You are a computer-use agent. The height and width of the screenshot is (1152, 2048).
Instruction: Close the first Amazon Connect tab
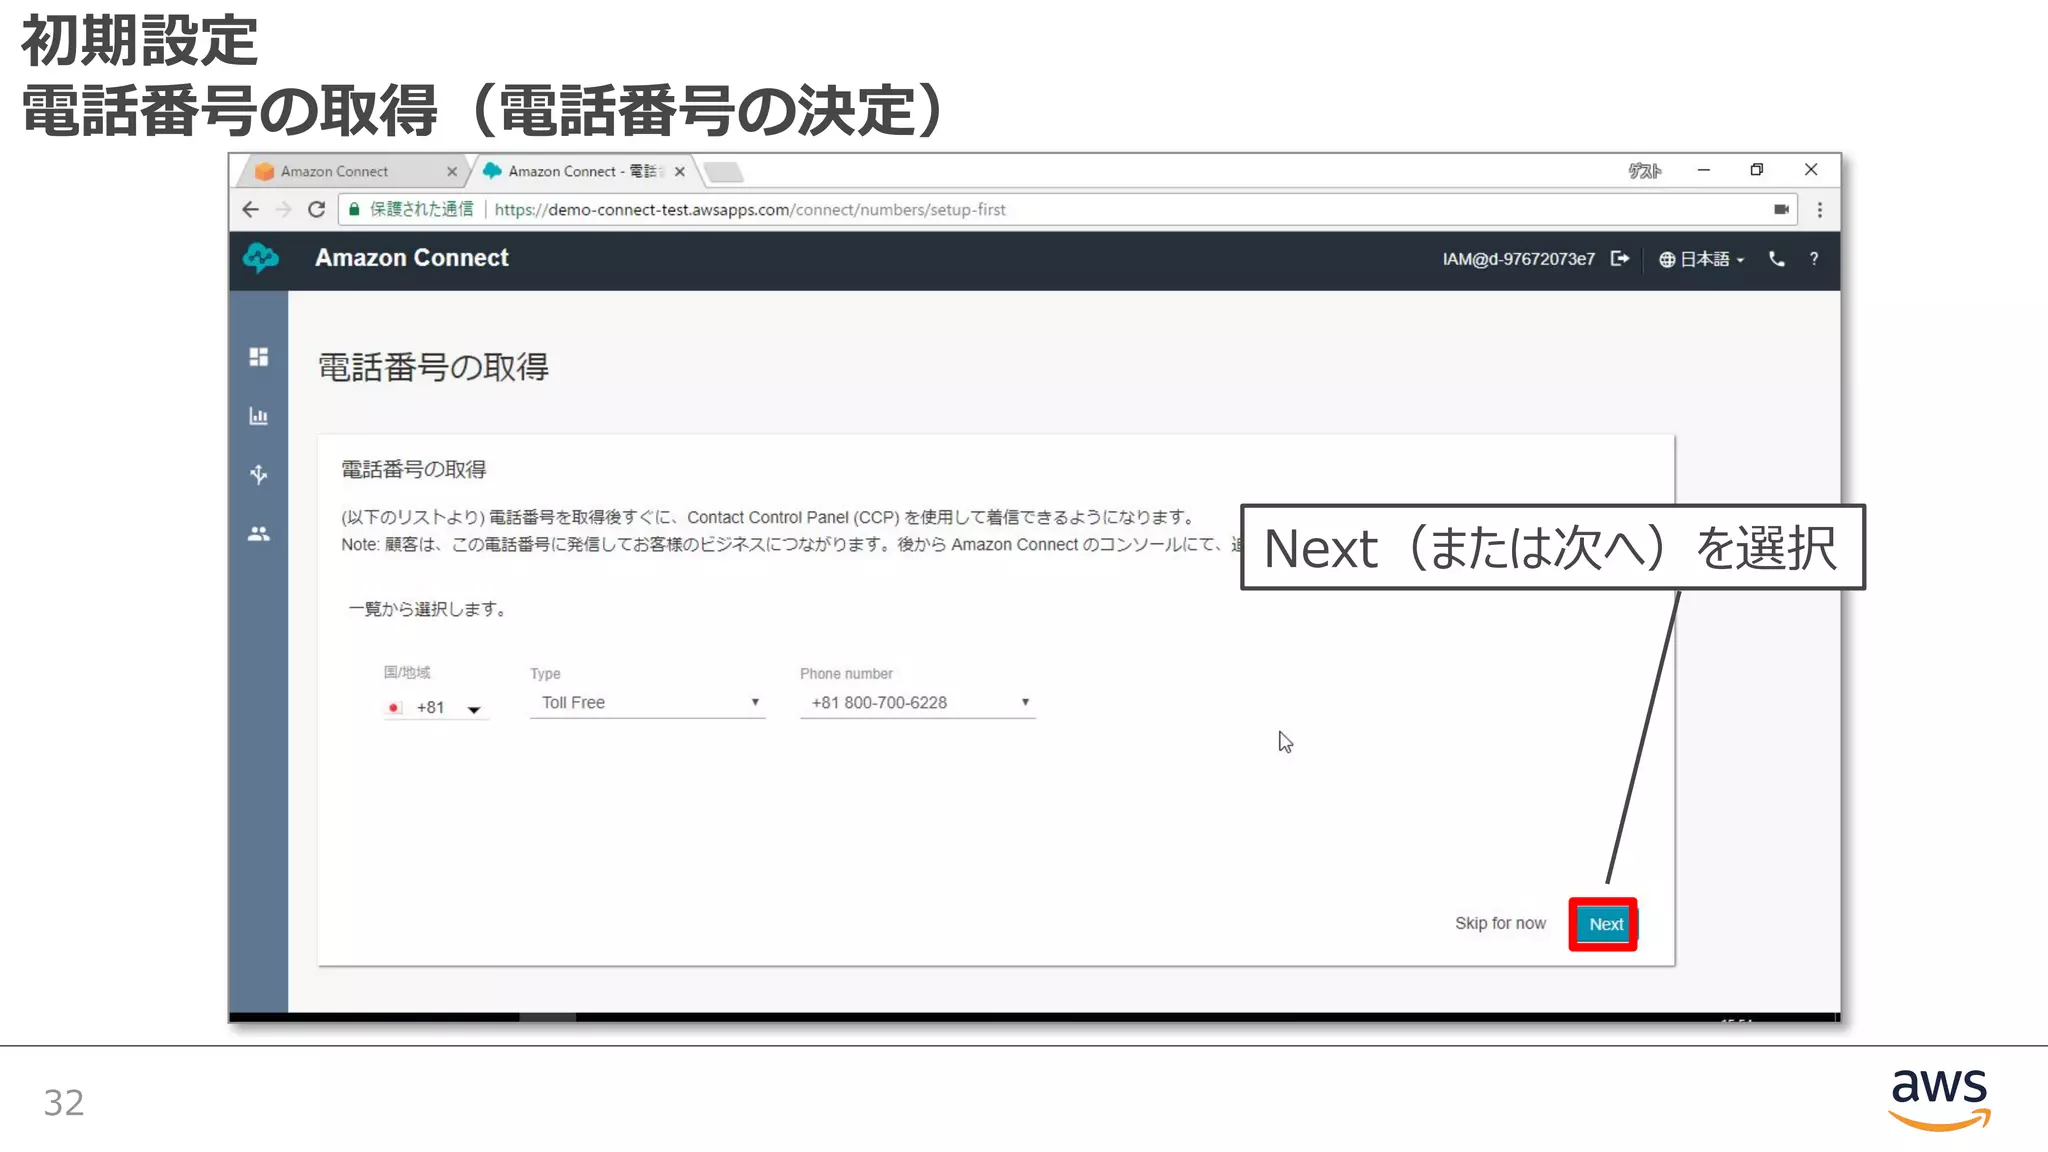click(452, 172)
